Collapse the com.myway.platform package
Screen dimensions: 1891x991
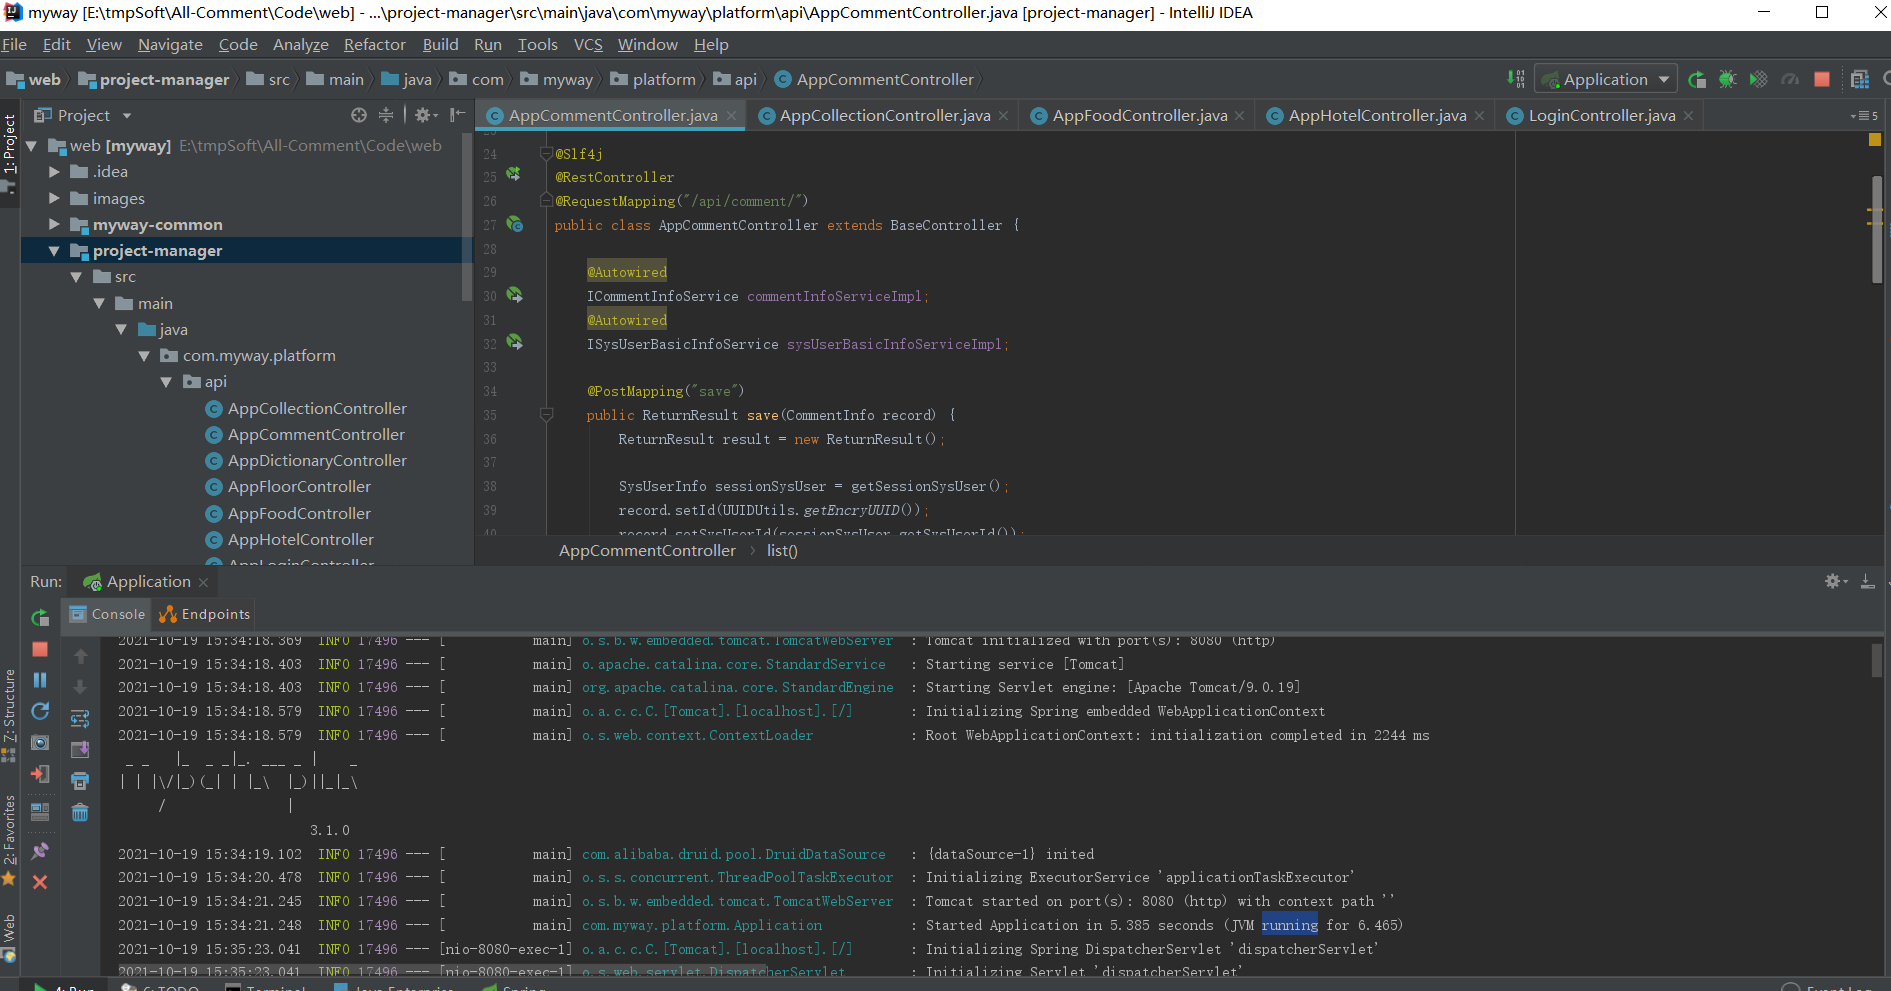tap(144, 356)
